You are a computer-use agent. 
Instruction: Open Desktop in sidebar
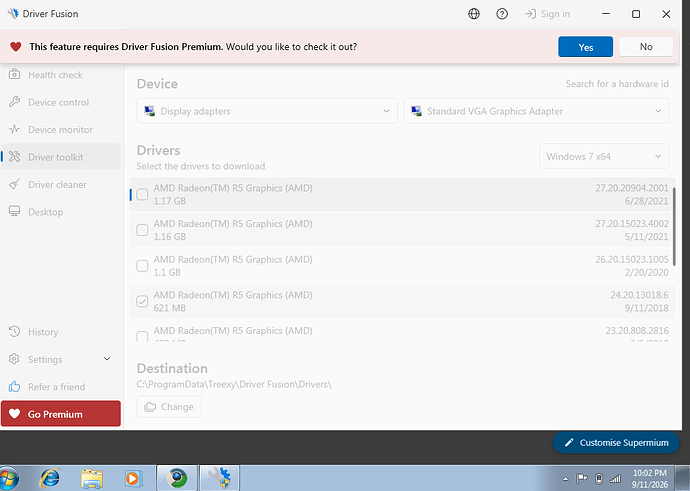click(x=61, y=212)
